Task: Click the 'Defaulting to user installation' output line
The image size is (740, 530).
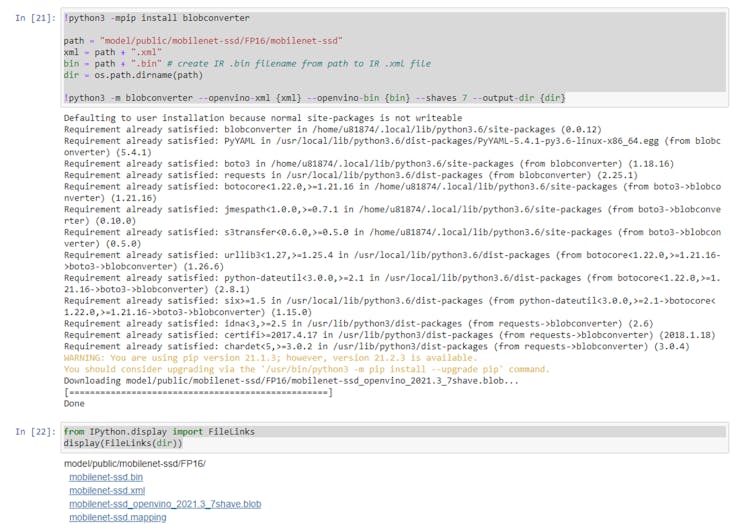Action: click(x=263, y=118)
